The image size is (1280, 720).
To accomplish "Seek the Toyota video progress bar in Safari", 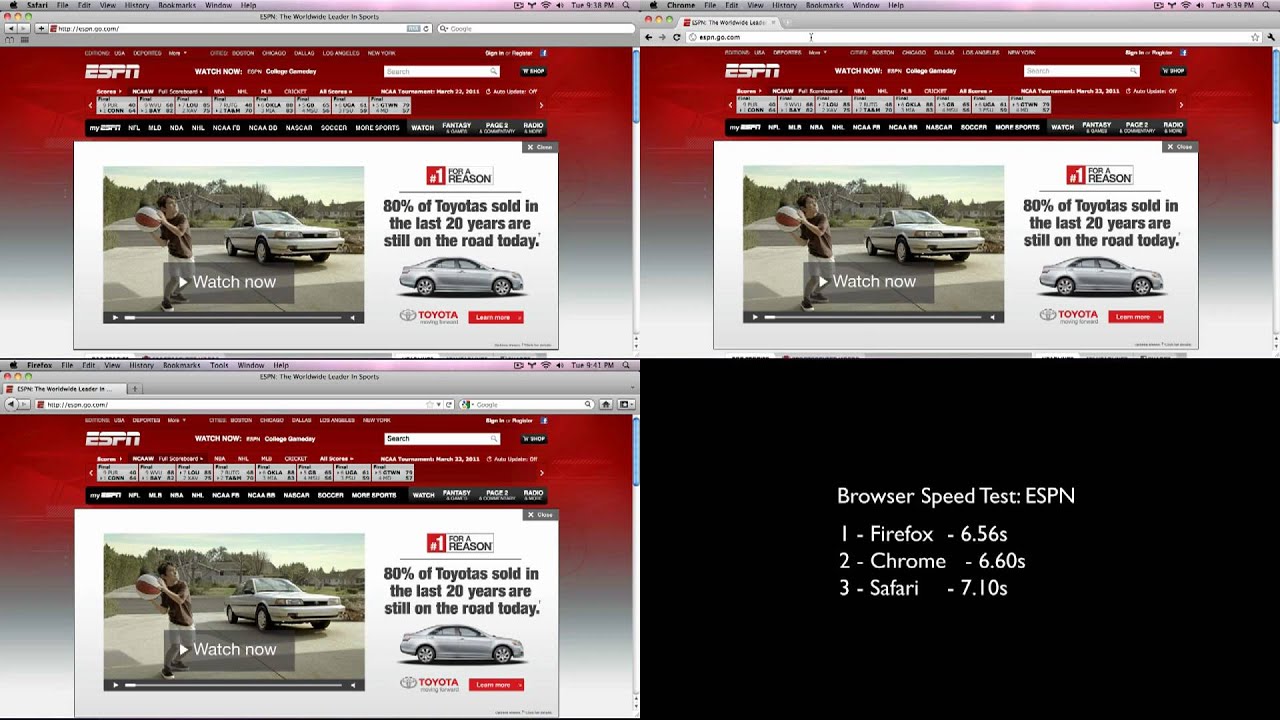I will (x=233, y=317).
